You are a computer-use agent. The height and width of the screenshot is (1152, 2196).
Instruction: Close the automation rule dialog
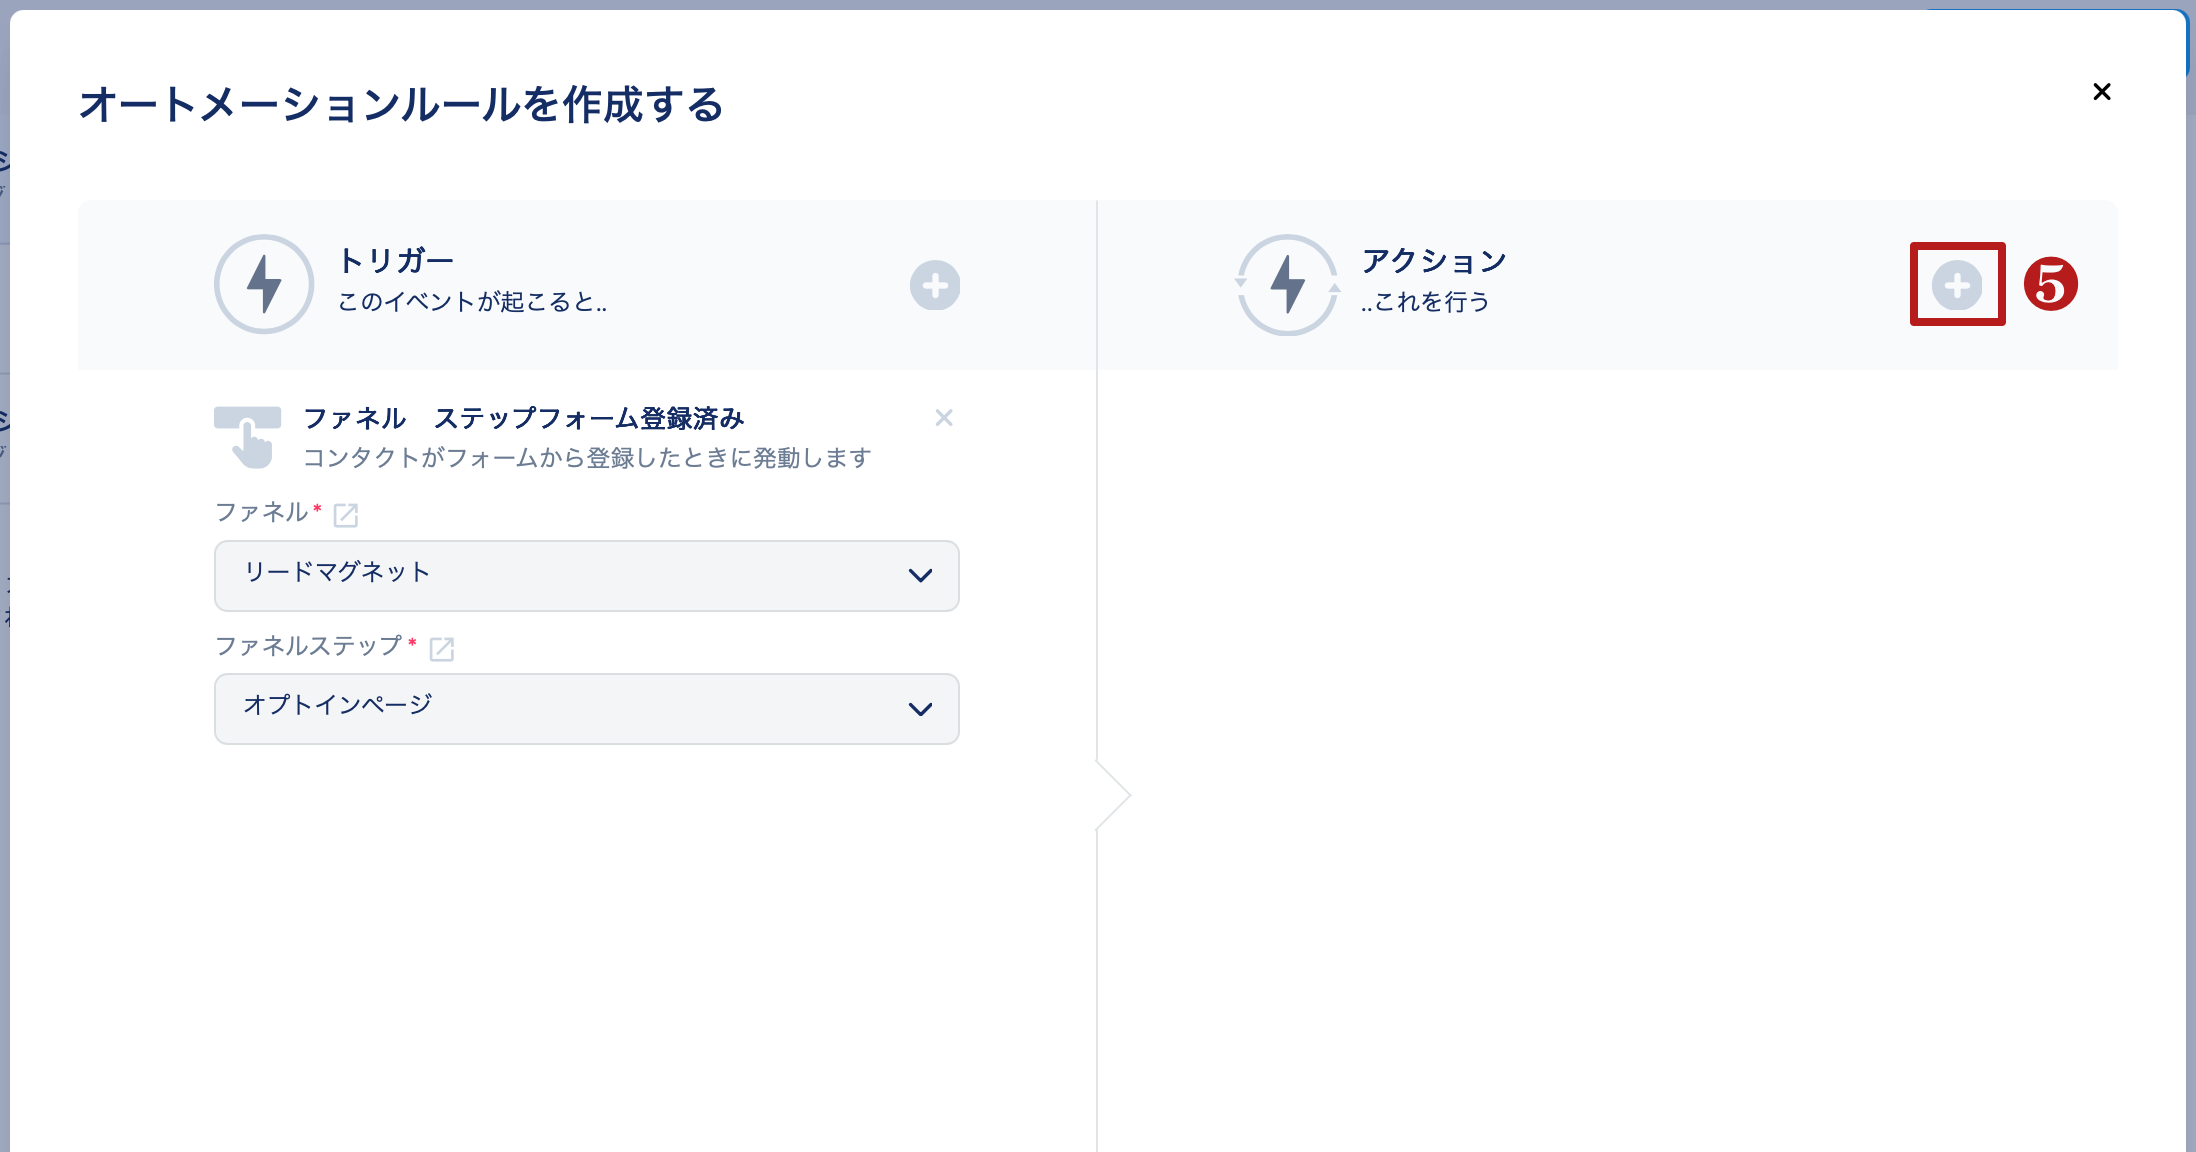point(2102,92)
